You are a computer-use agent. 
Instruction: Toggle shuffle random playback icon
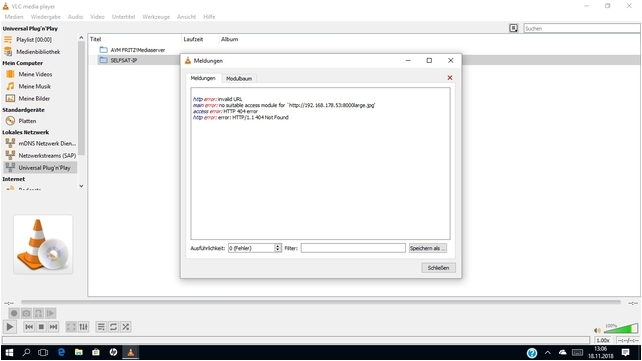(x=126, y=327)
